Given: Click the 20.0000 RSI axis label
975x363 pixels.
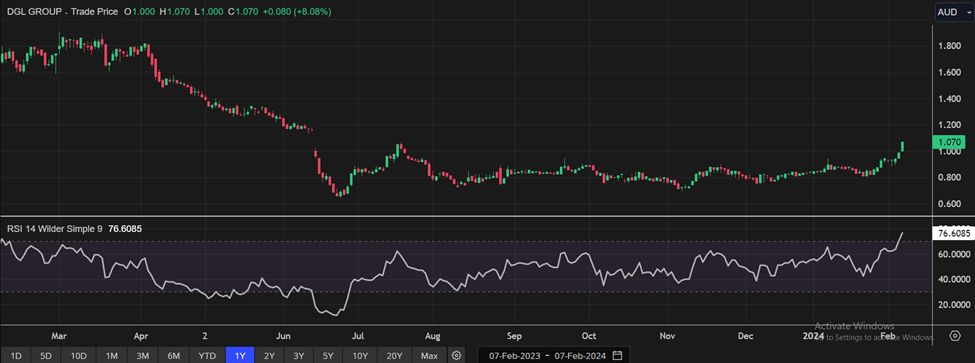Looking at the screenshot, I should click(953, 305).
